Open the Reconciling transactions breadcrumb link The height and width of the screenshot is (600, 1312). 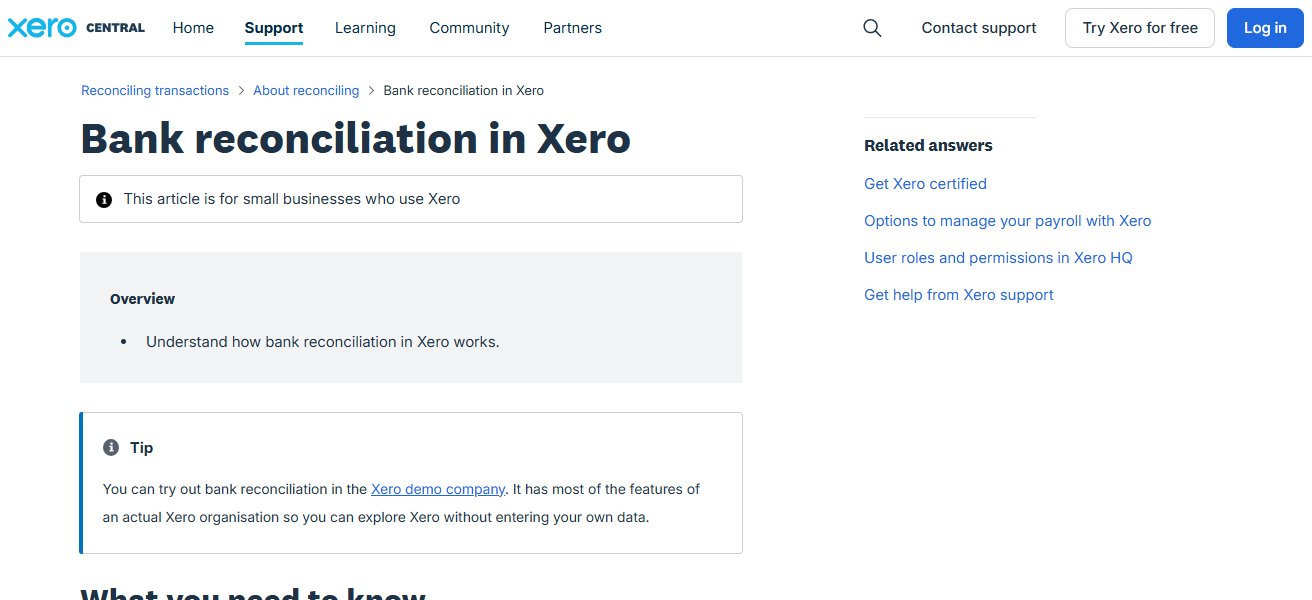pos(155,90)
